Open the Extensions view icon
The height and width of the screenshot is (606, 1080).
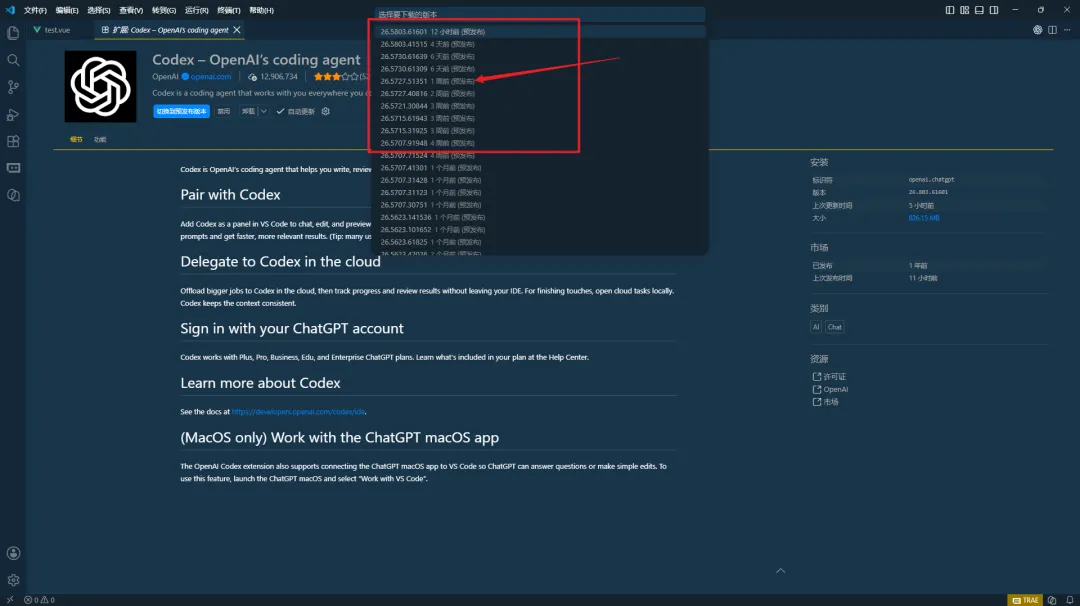[13, 141]
